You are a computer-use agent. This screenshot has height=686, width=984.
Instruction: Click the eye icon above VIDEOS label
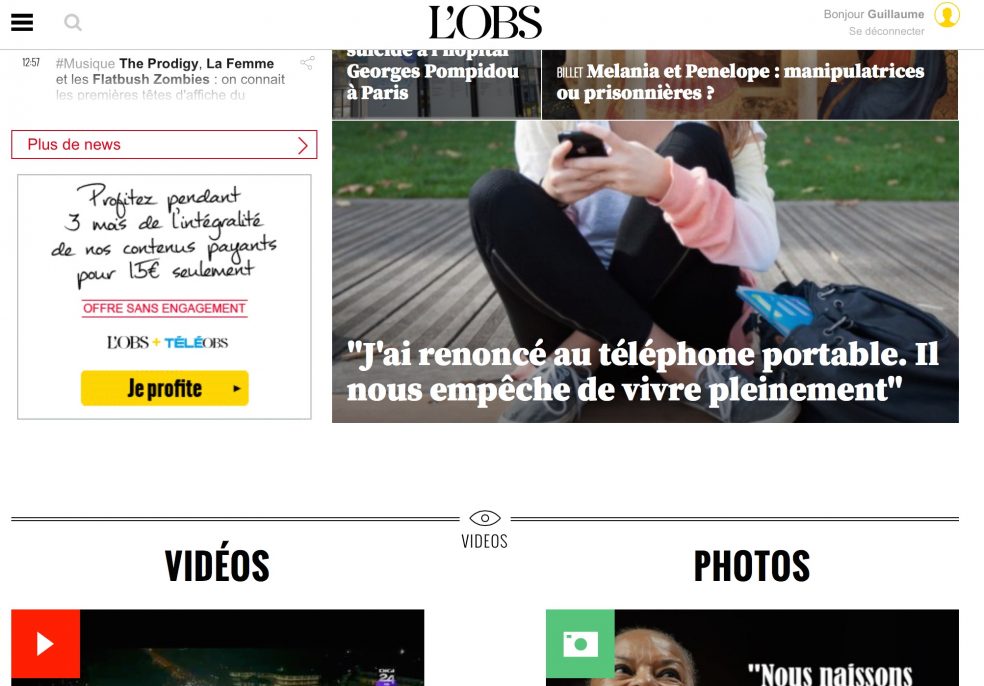[484, 518]
